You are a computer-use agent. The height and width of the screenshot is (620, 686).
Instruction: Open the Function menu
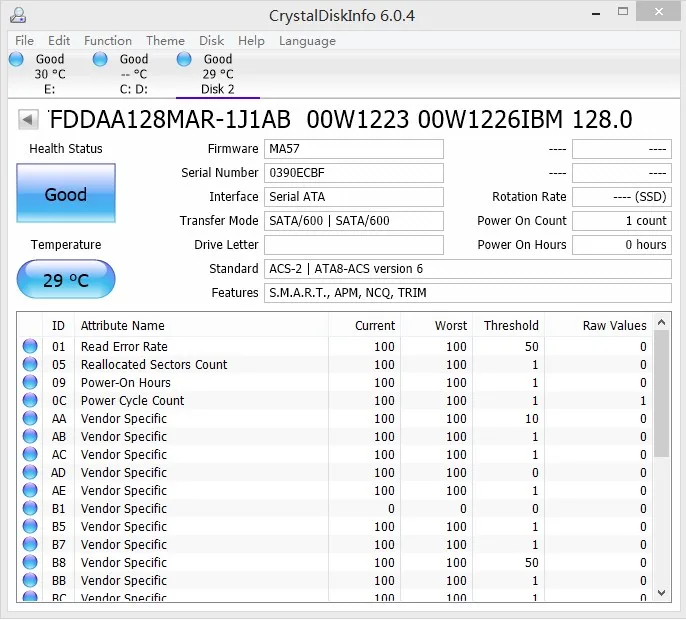tap(108, 41)
